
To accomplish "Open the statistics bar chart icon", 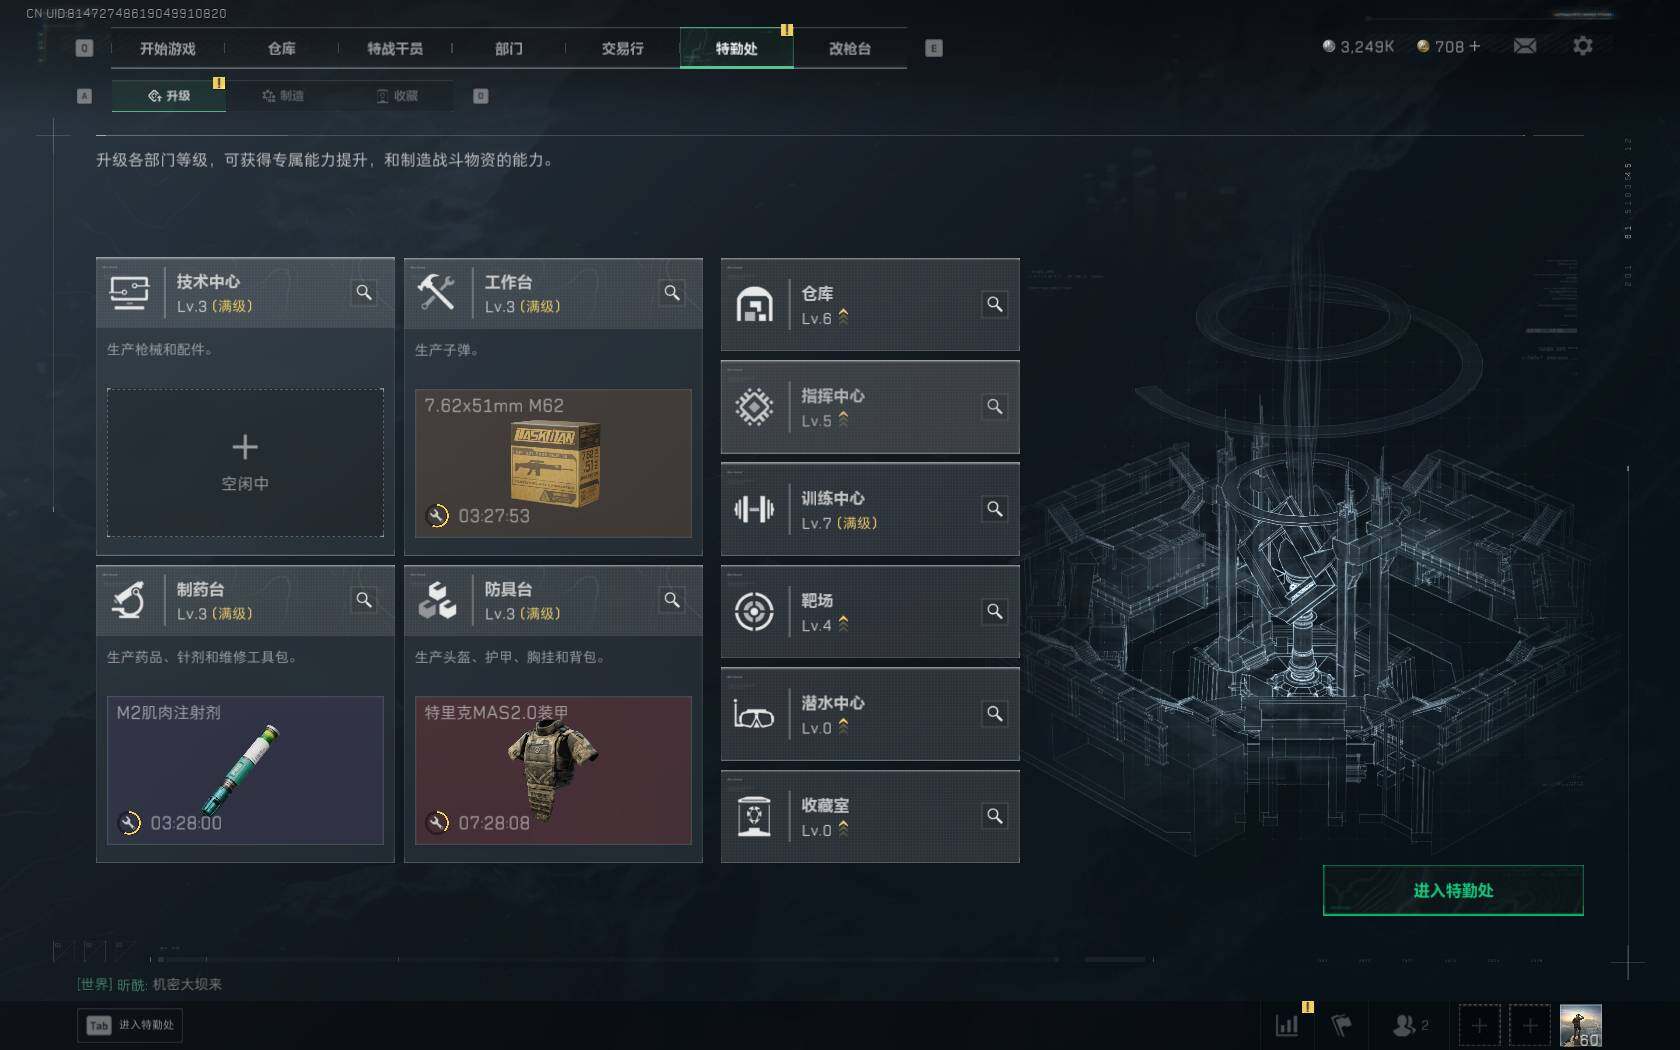I will tap(1287, 1025).
